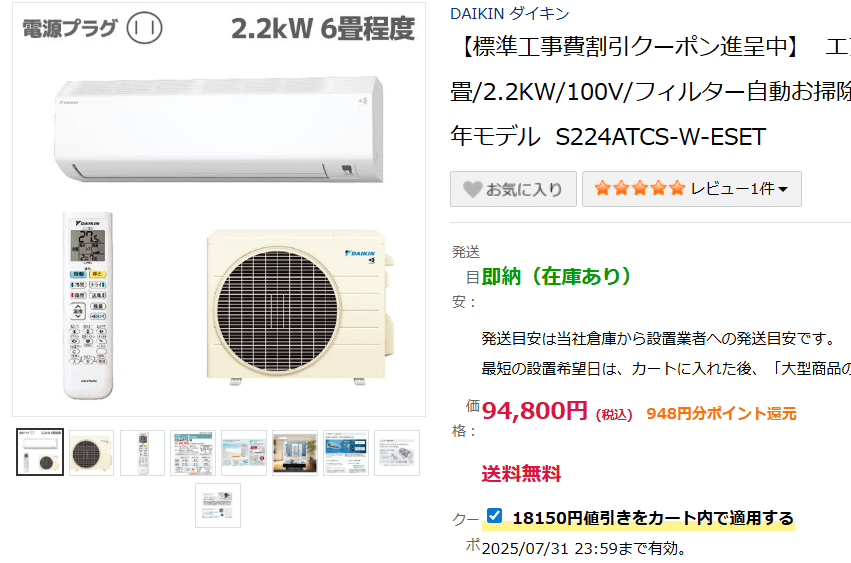Select the fifth thumbnail with airflow diagram

(x=244, y=453)
